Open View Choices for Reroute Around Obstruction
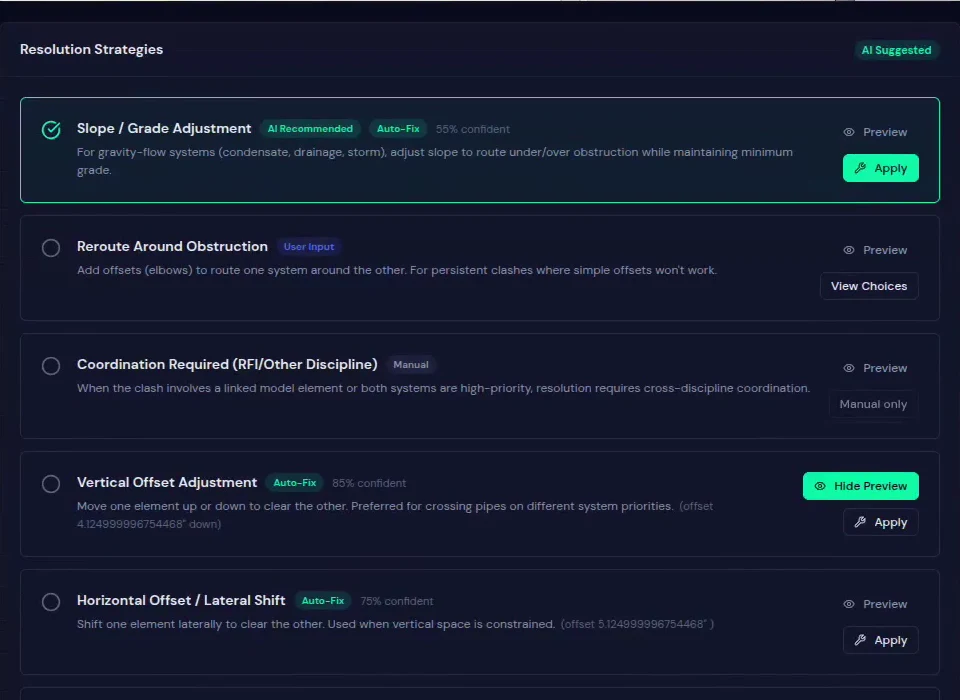The height and width of the screenshot is (700, 960). [869, 286]
